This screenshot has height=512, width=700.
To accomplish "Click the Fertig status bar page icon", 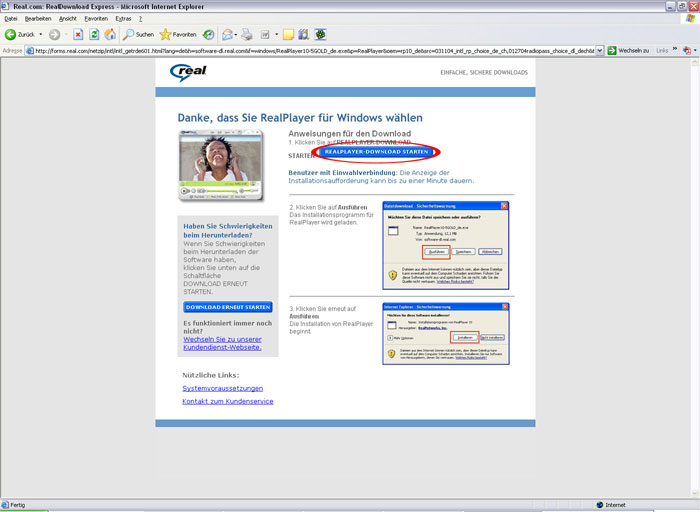I will (5, 505).
